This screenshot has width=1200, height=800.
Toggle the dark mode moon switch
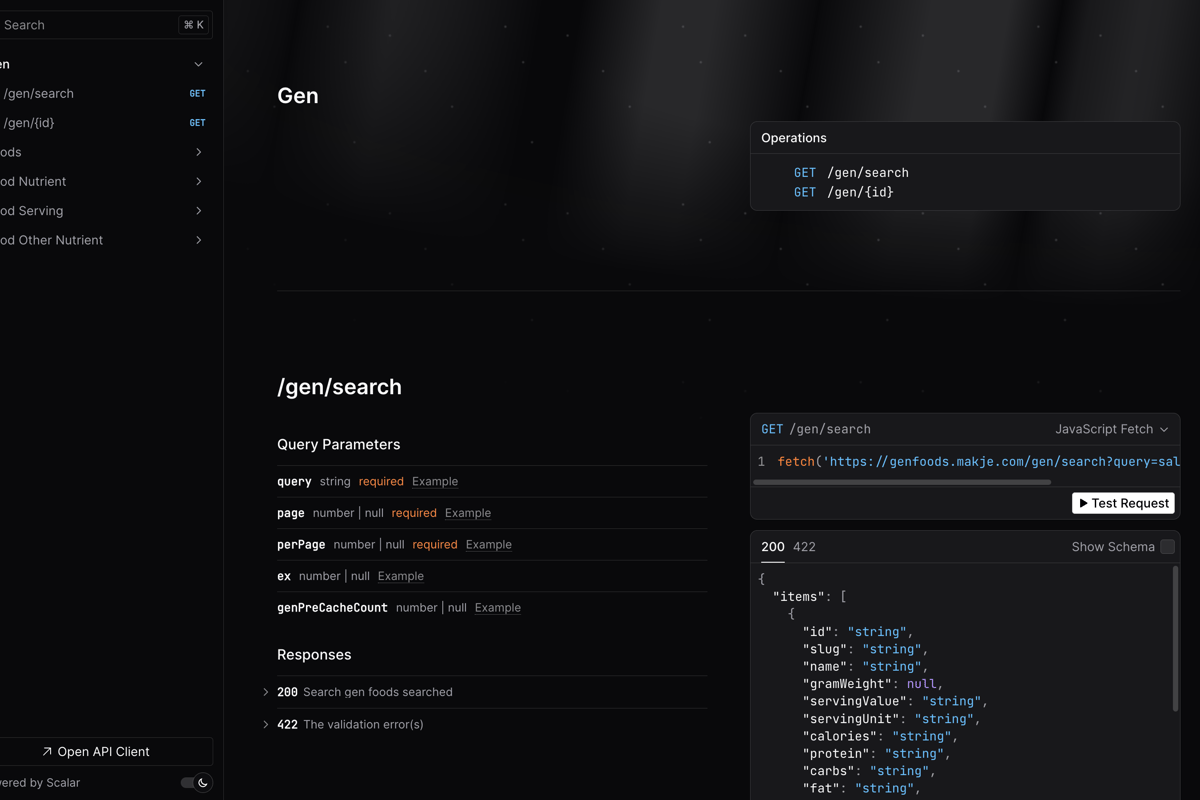click(x=196, y=783)
